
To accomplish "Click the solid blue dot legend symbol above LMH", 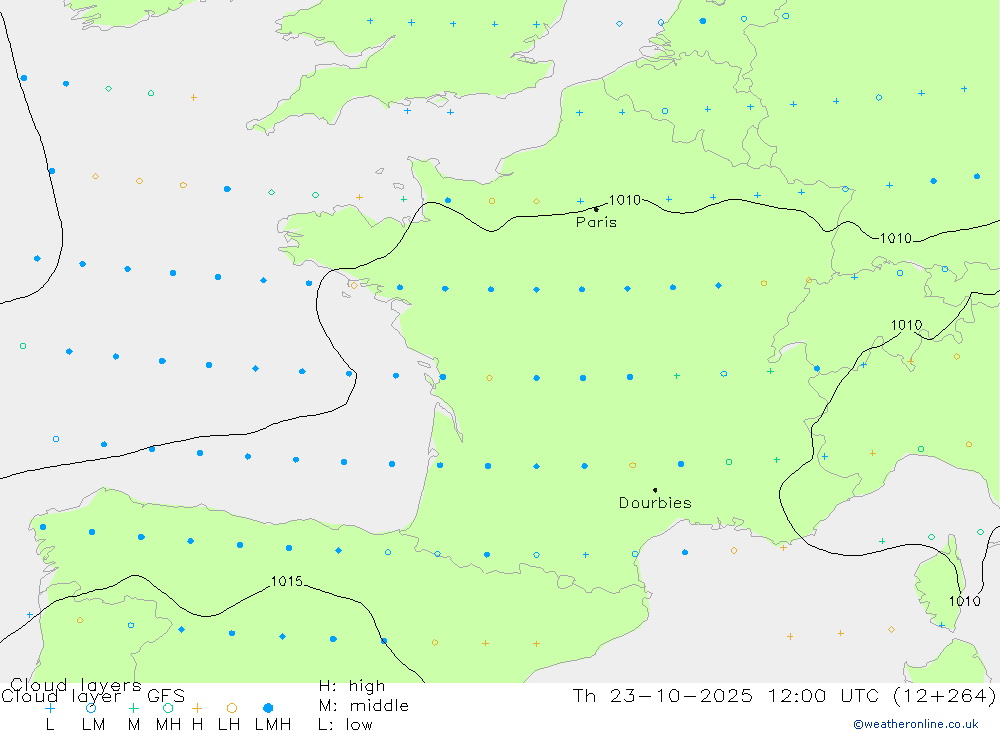I will click(268, 708).
